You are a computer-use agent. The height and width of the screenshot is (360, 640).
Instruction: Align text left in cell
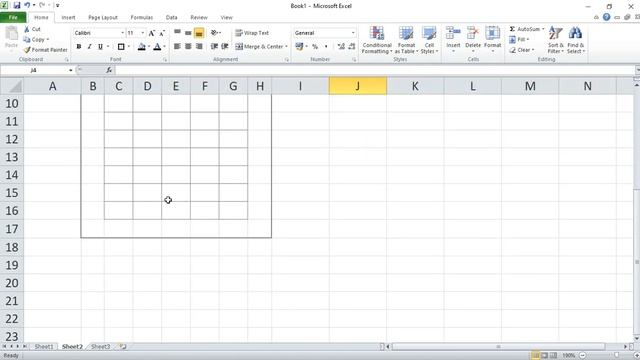point(177,47)
